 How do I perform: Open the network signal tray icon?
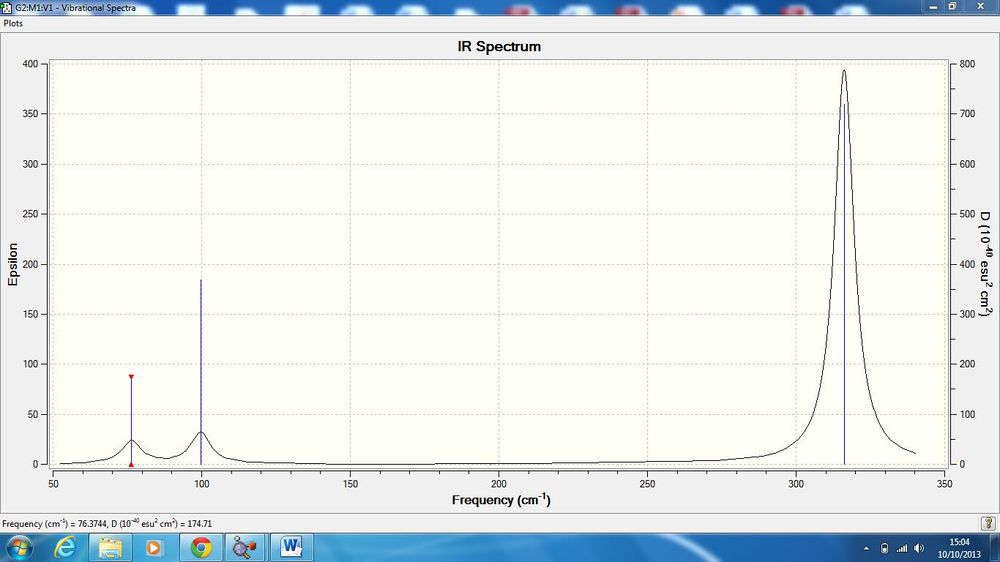[x=901, y=548]
